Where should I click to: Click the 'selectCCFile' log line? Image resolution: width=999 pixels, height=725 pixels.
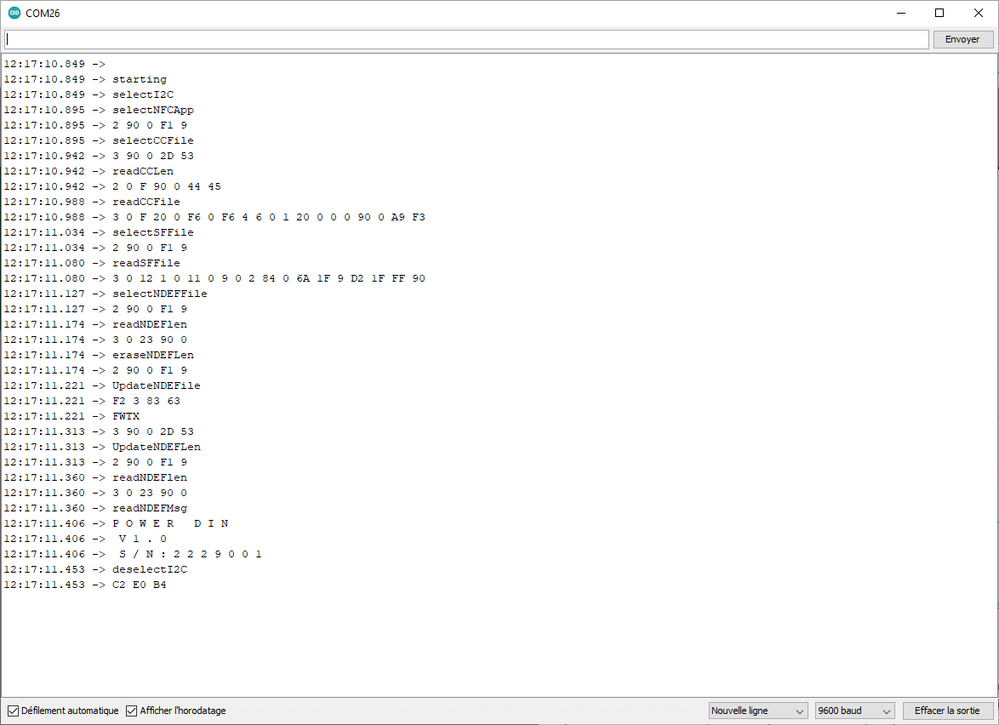(x=99, y=141)
